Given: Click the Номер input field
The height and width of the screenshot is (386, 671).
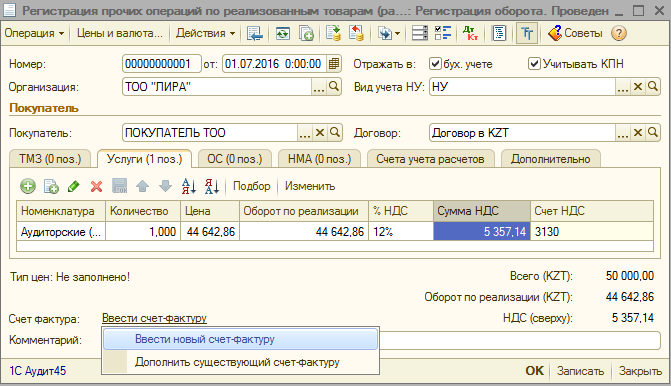Looking at the screenshot, I should [162, 64].
